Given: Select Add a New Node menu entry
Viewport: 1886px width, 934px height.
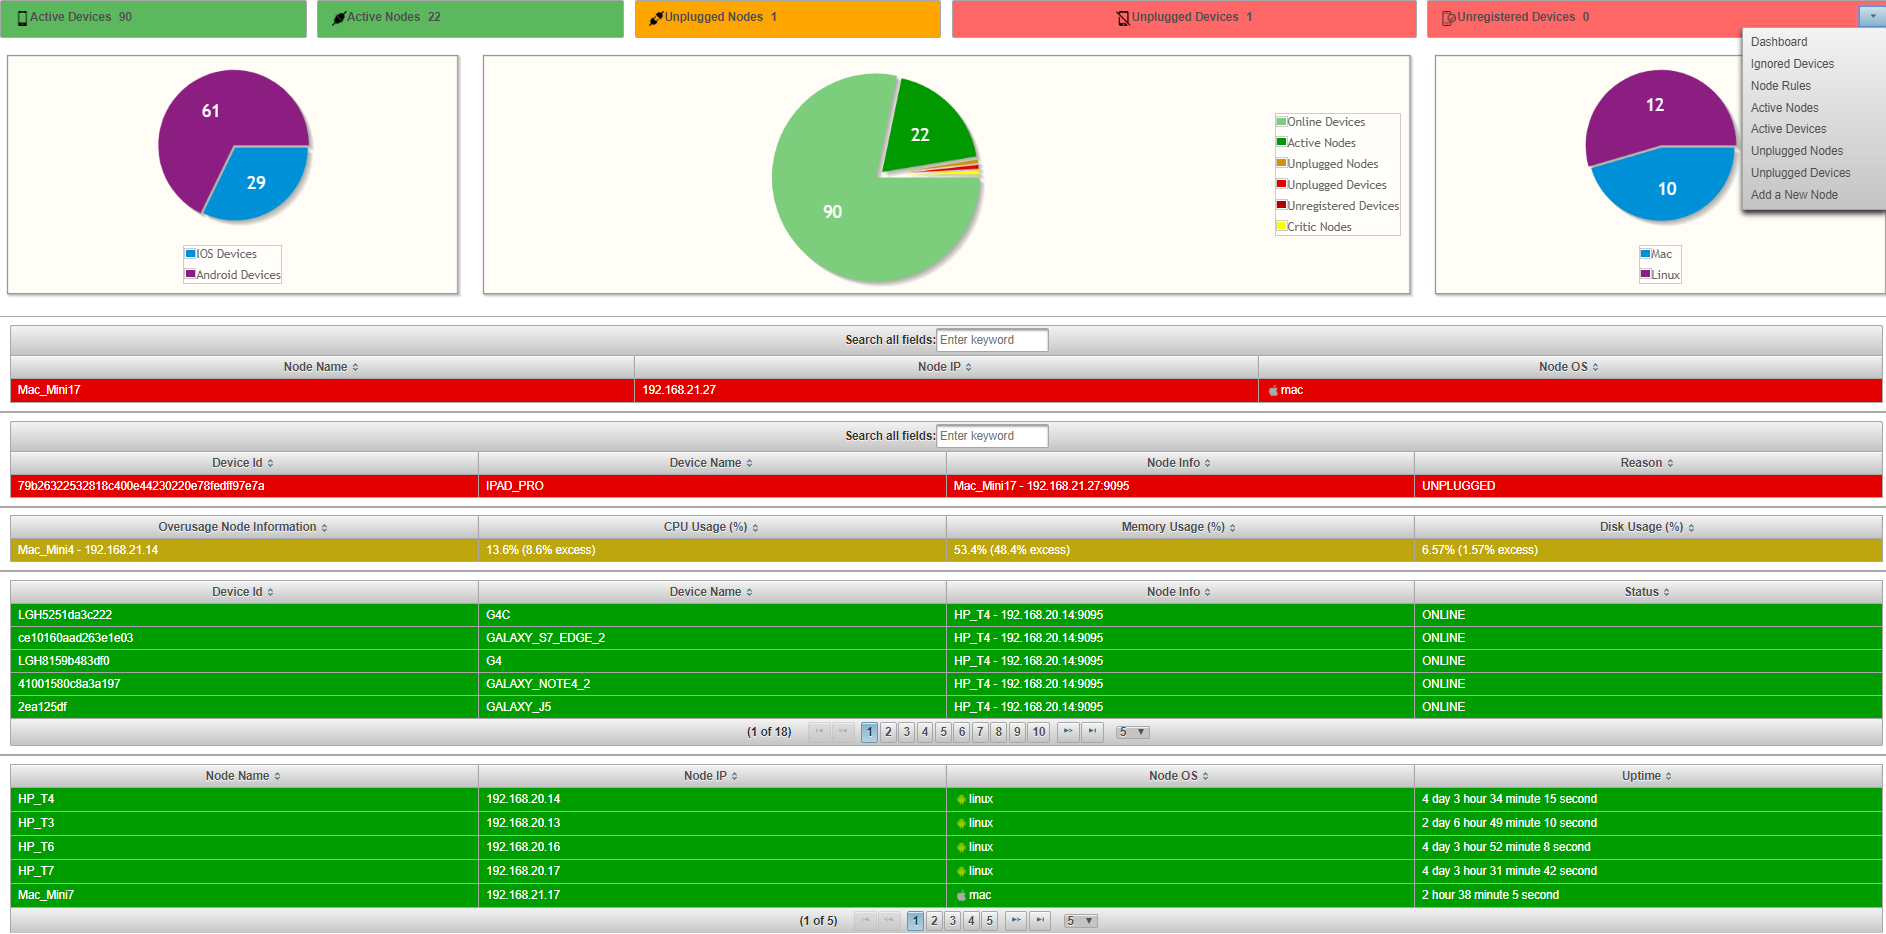Looking at the screenshot, I should pos(1794,195).
